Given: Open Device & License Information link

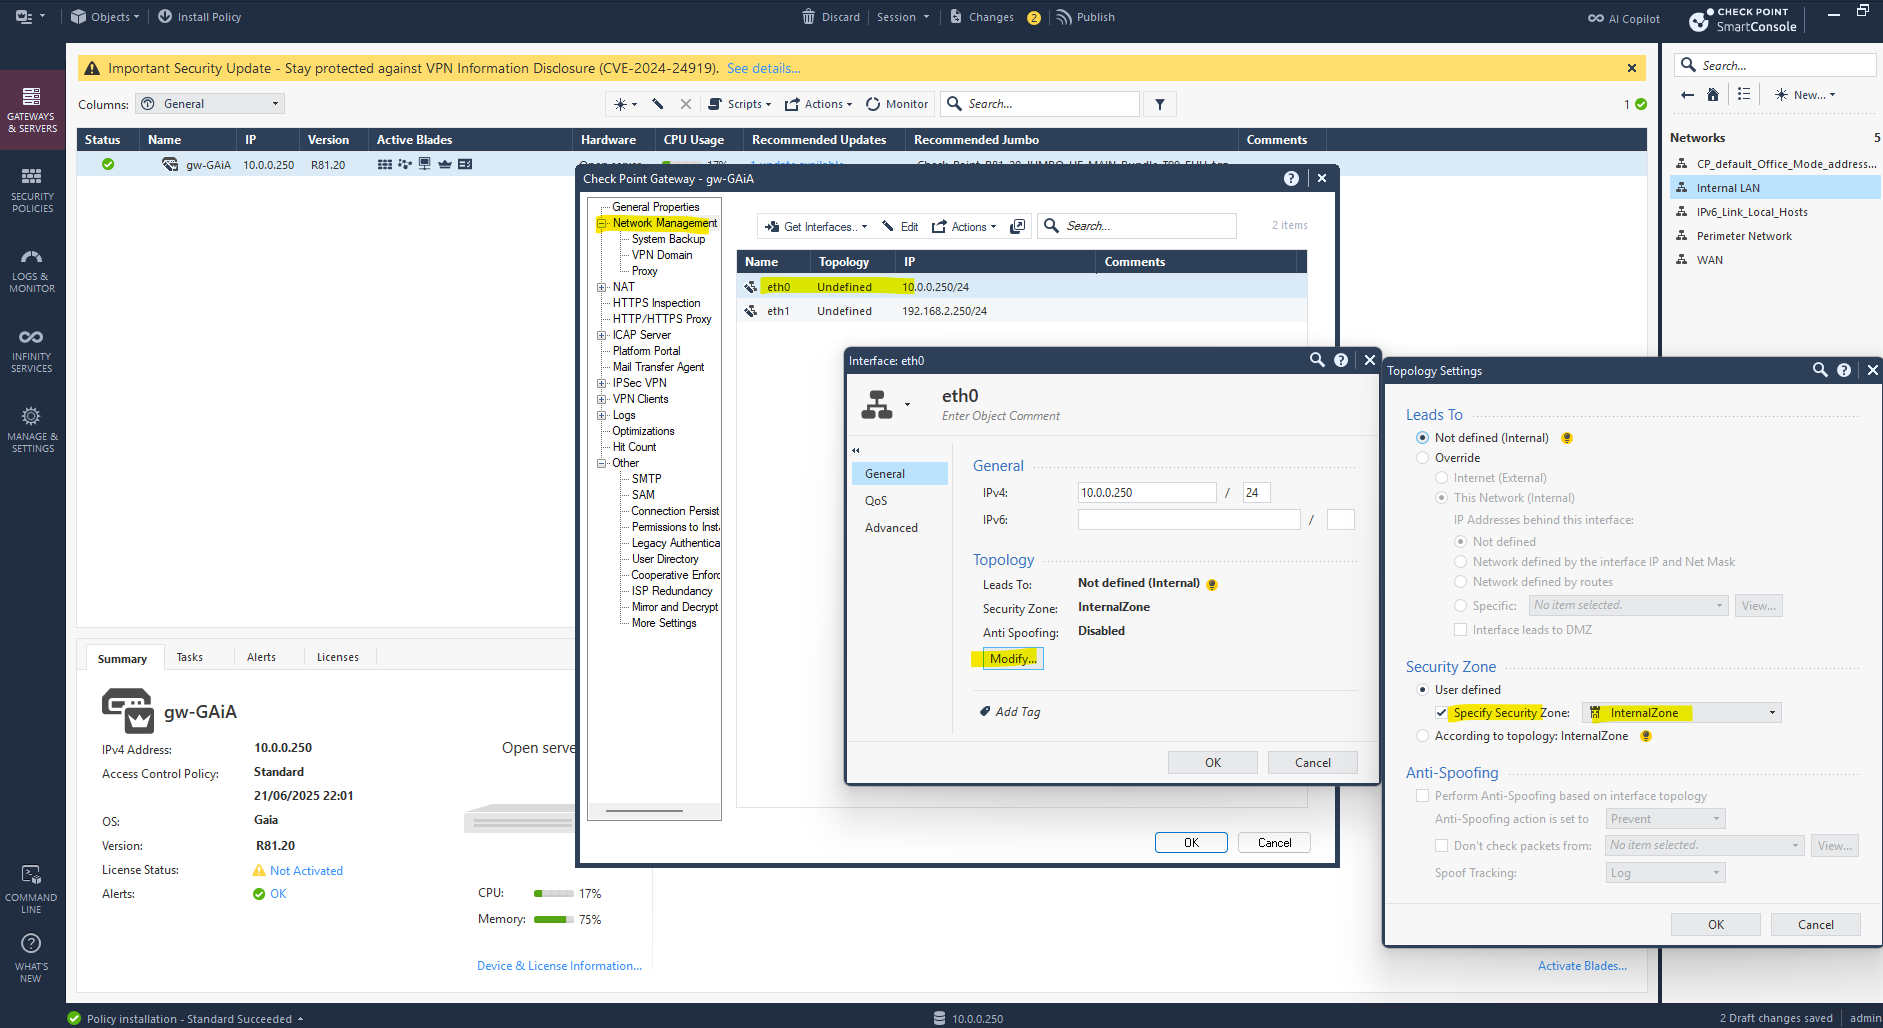Looking at the screenshot, I should click(x=559, y=966).
